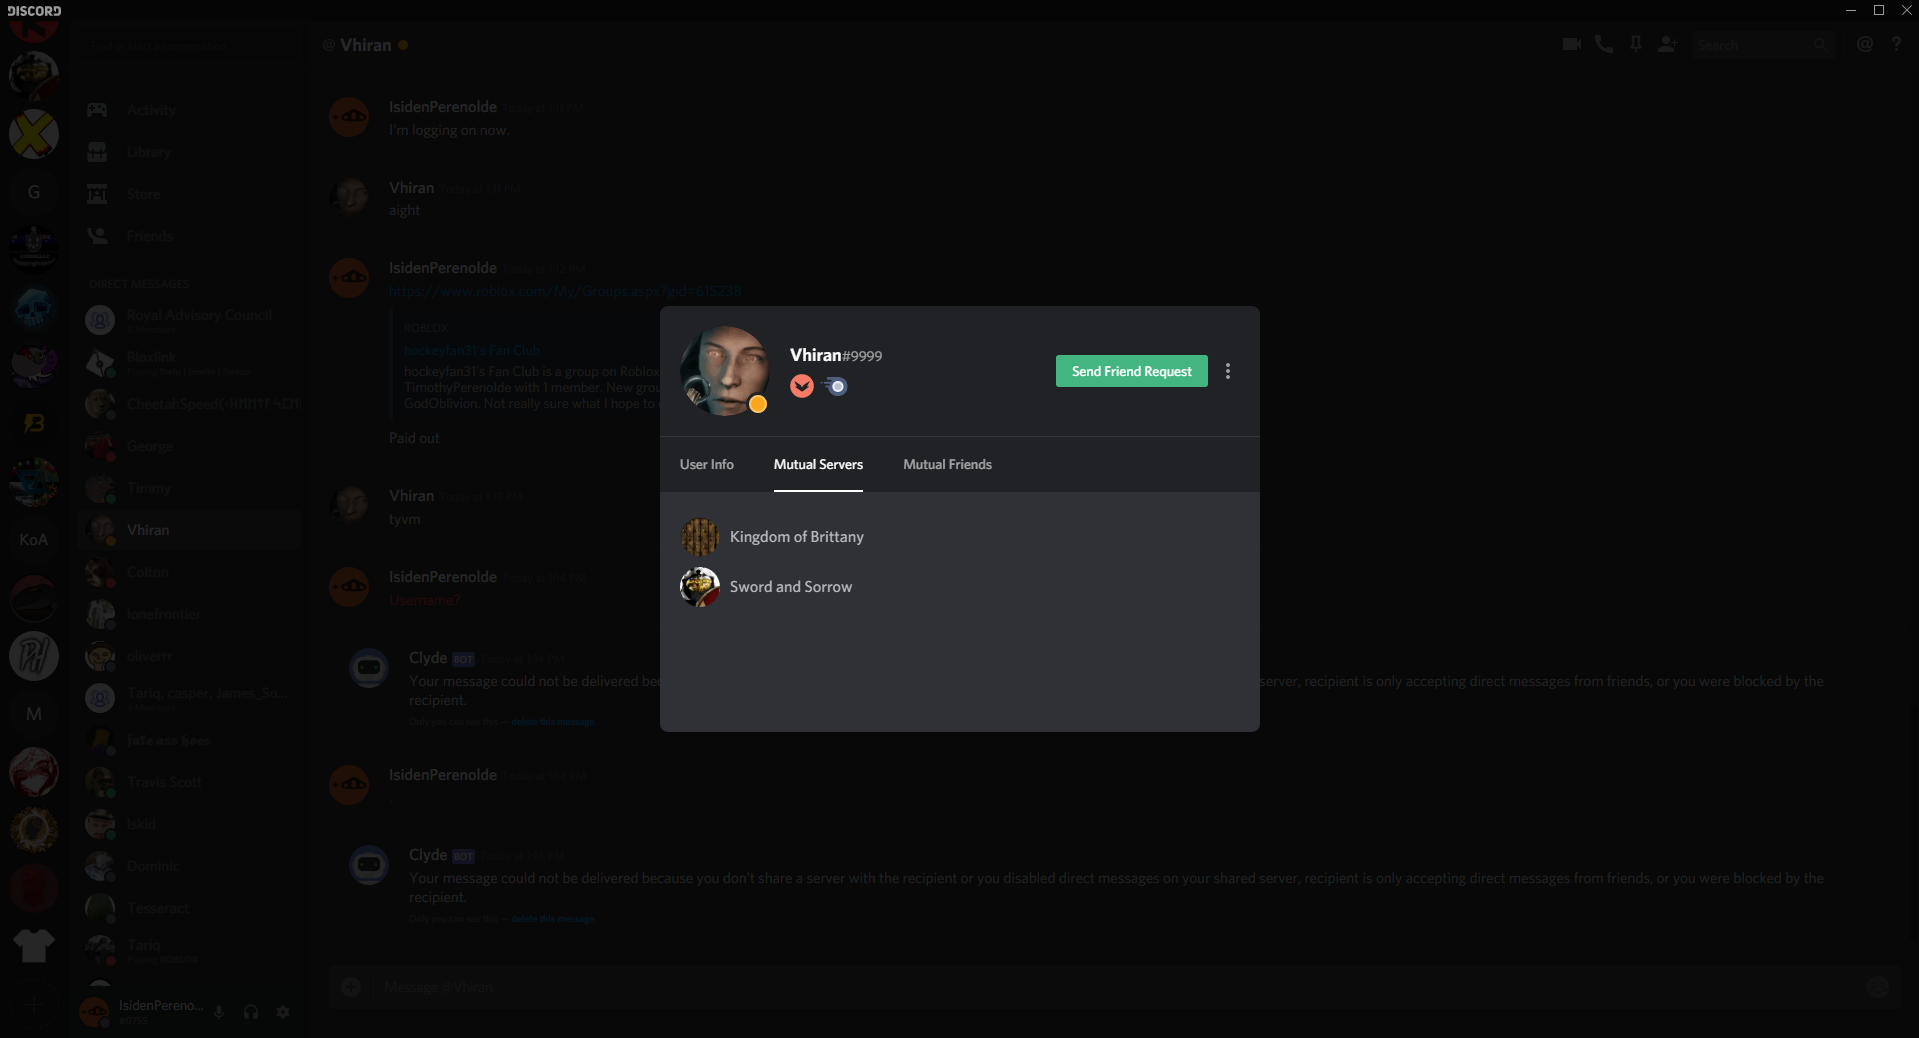The height and width of the screenshot is (1038, 1919).
Task: Select the Mutual Servers tab
Action: point(818,464)
